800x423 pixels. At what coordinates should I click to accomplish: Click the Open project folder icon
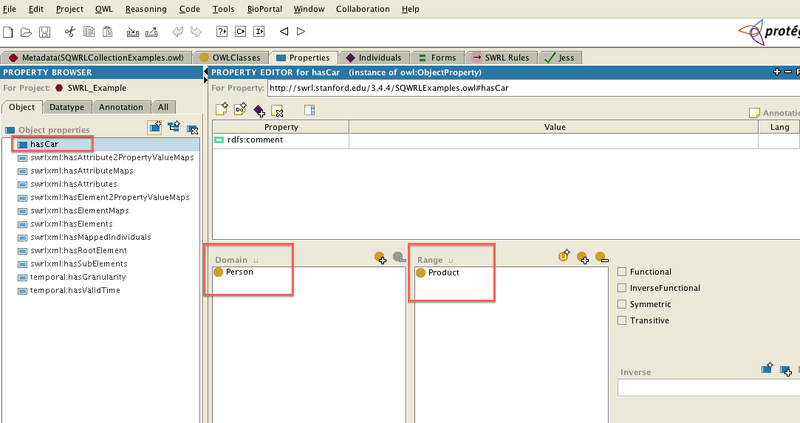coord(26,32)
